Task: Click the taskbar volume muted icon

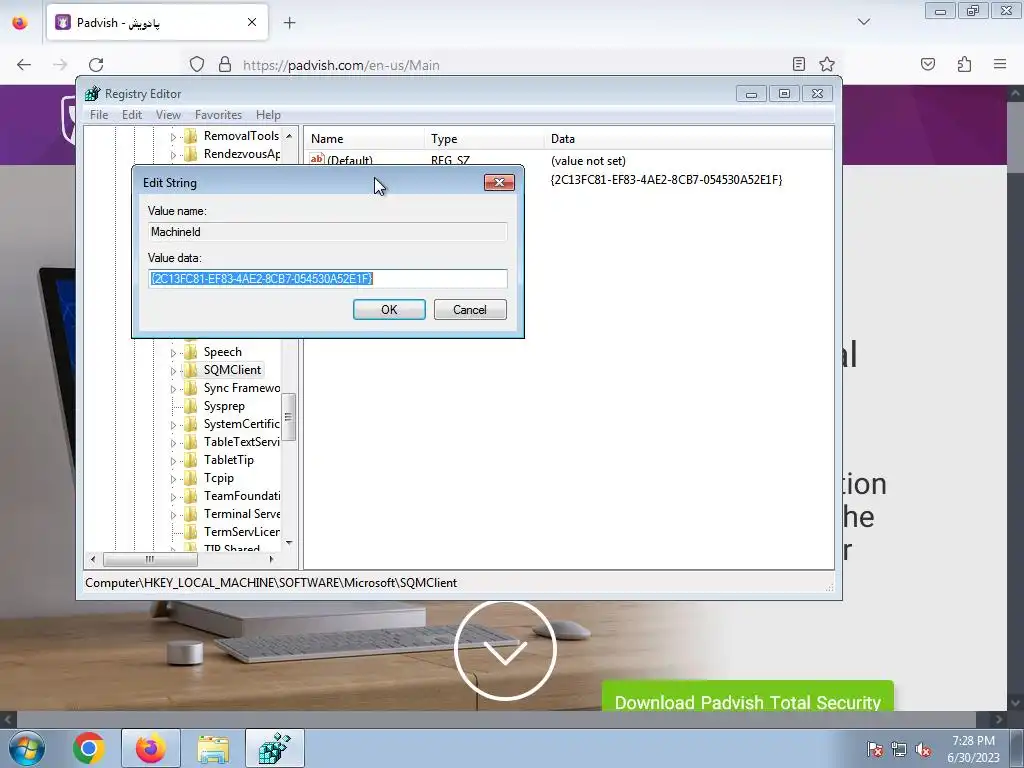Action: tap(923, 749)
